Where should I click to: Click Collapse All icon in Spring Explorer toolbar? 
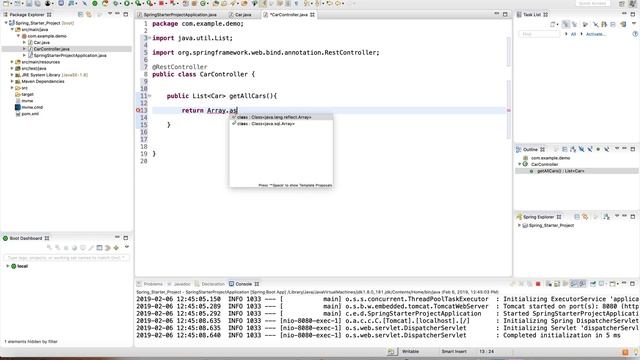point(577,217)
